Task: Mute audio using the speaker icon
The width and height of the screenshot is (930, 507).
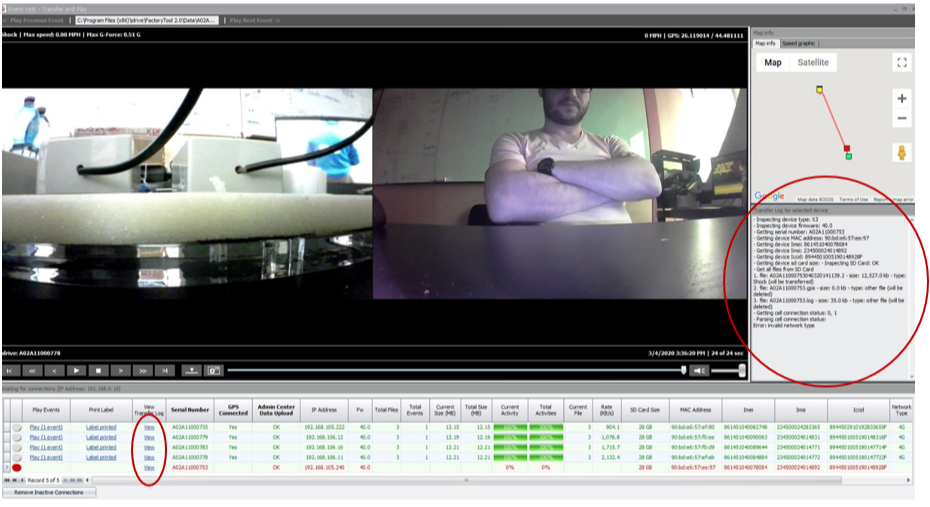Action: tap(700, 371)
